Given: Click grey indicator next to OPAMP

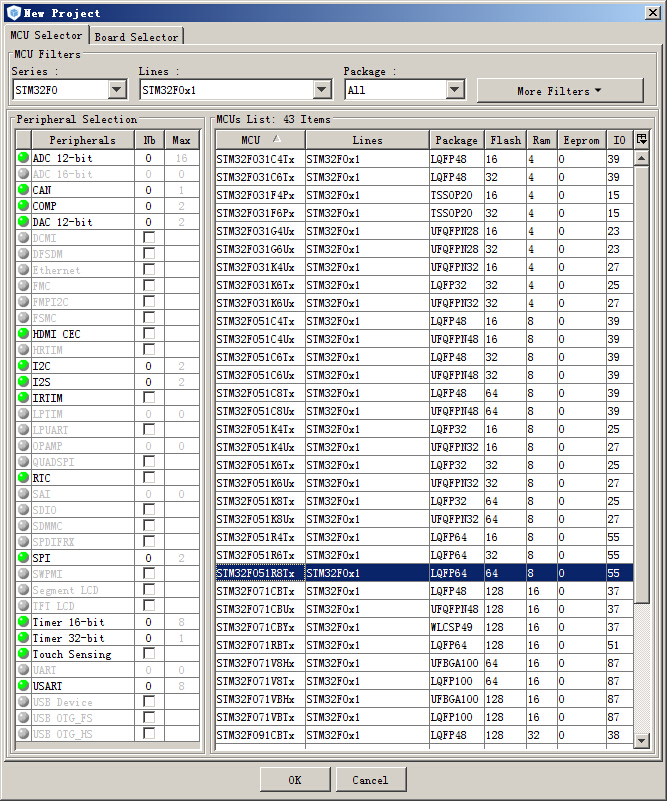Looking at the screenshot, I should click(x=23, y=445).
